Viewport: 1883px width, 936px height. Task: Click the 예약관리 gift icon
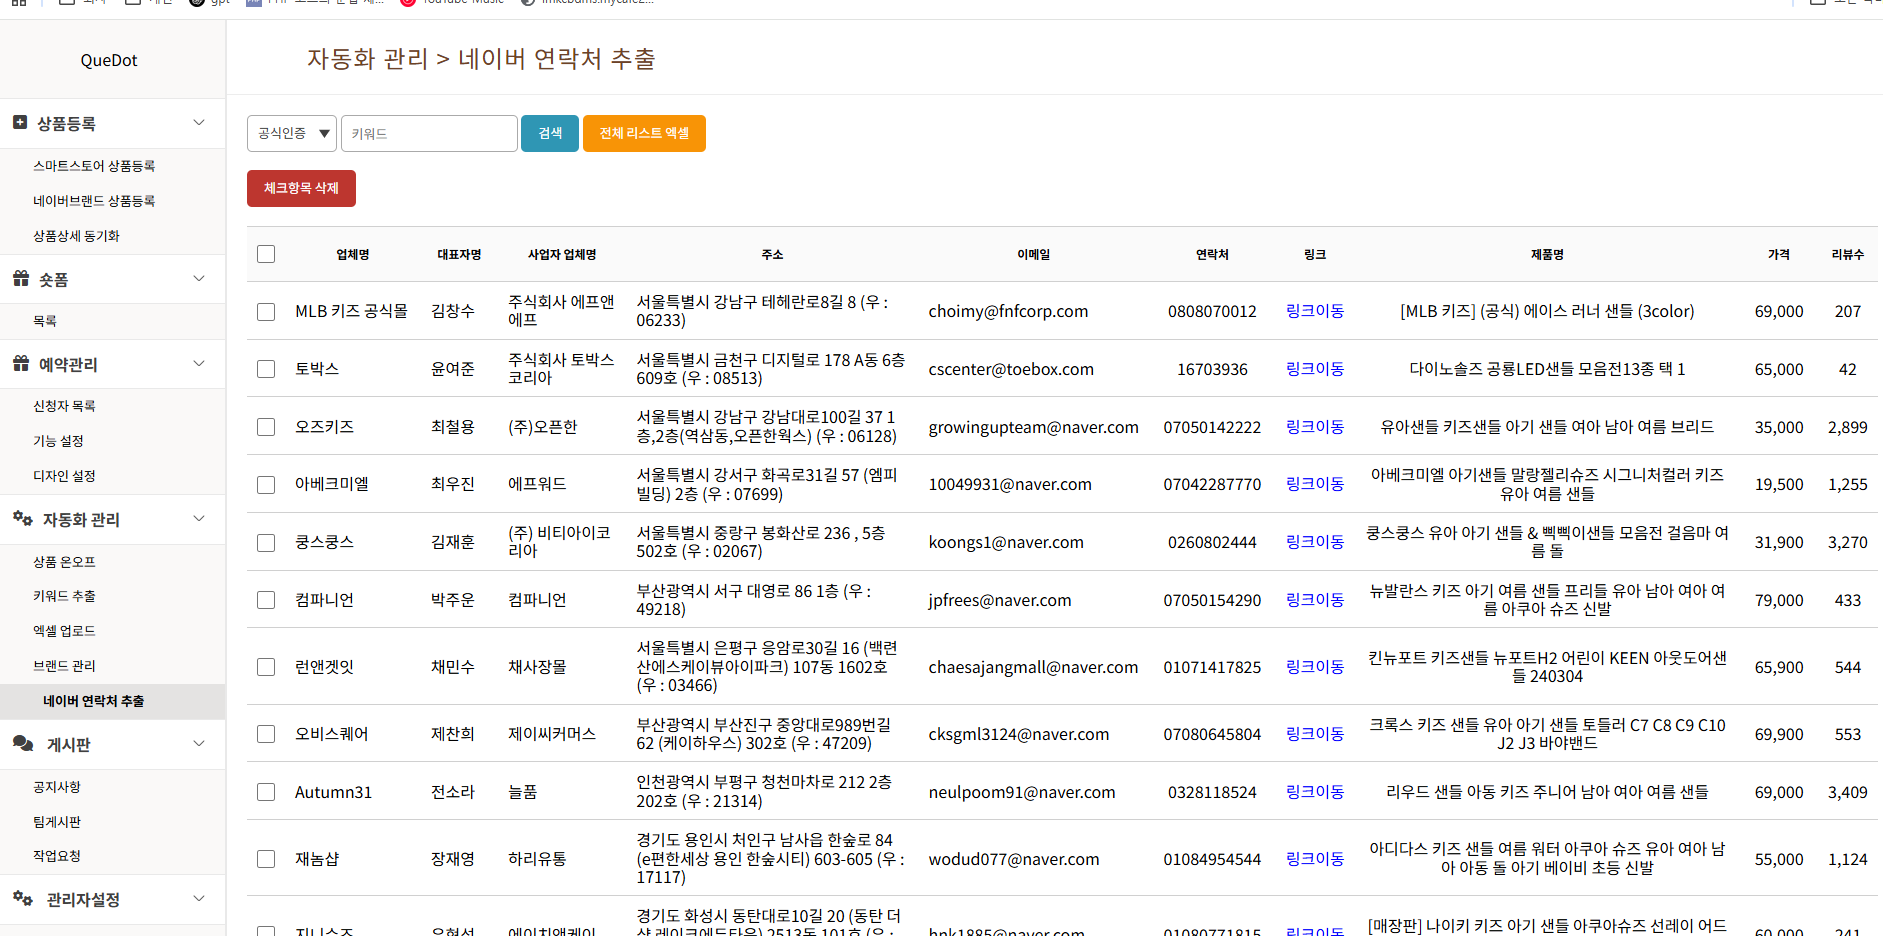tap(21, 364)
